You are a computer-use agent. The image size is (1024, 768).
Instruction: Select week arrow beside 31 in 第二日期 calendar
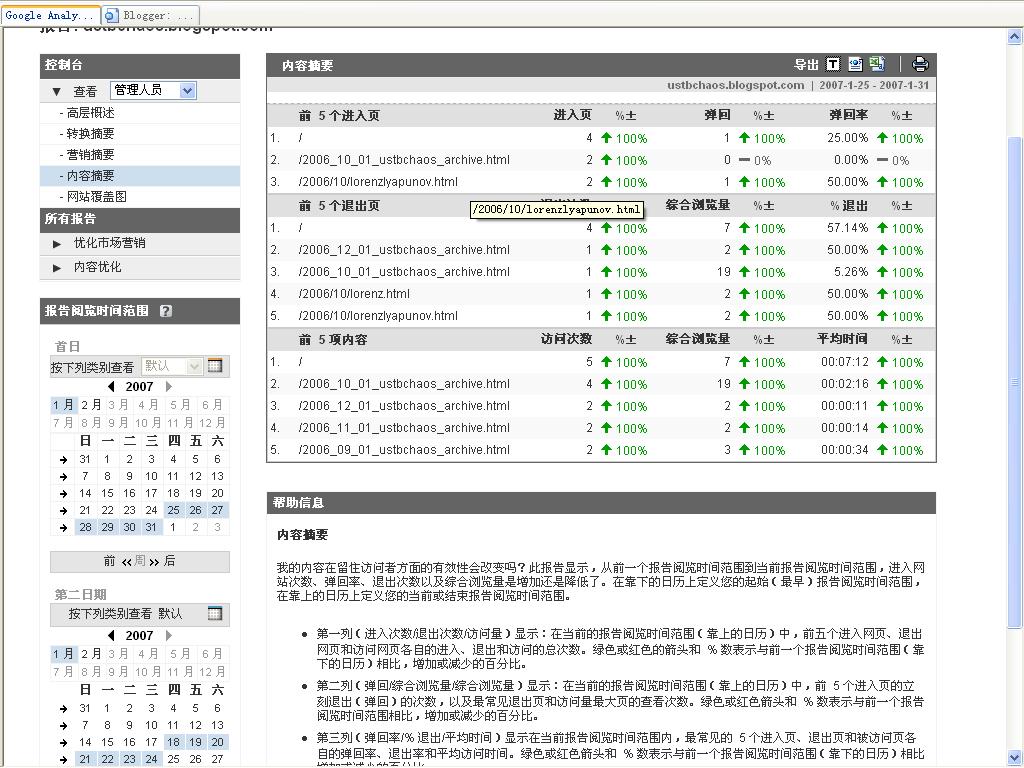(x=63, y=709)
